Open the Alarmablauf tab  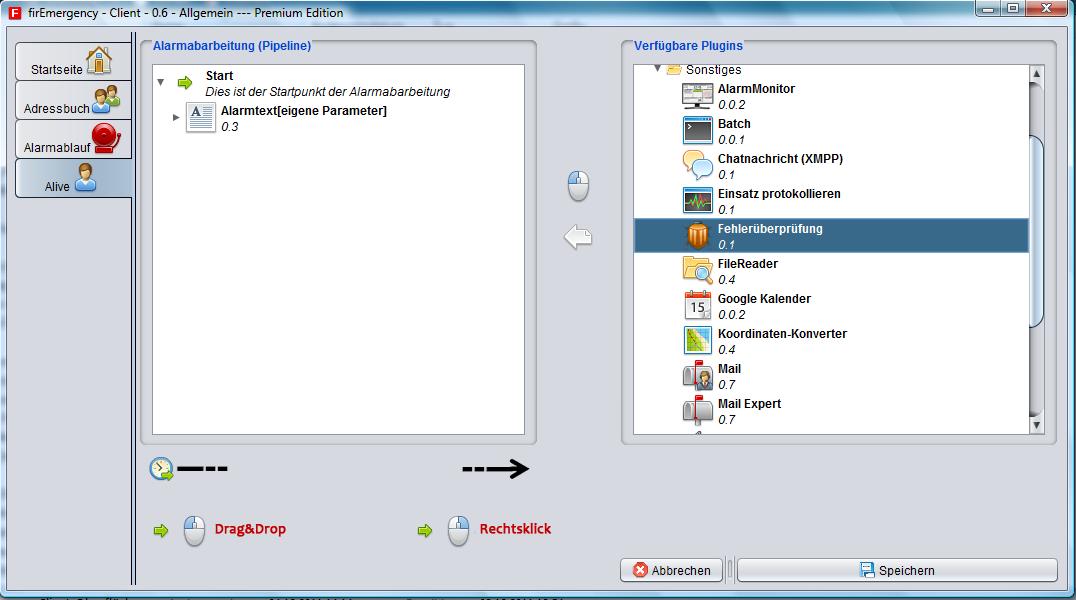tap(73, 140)
